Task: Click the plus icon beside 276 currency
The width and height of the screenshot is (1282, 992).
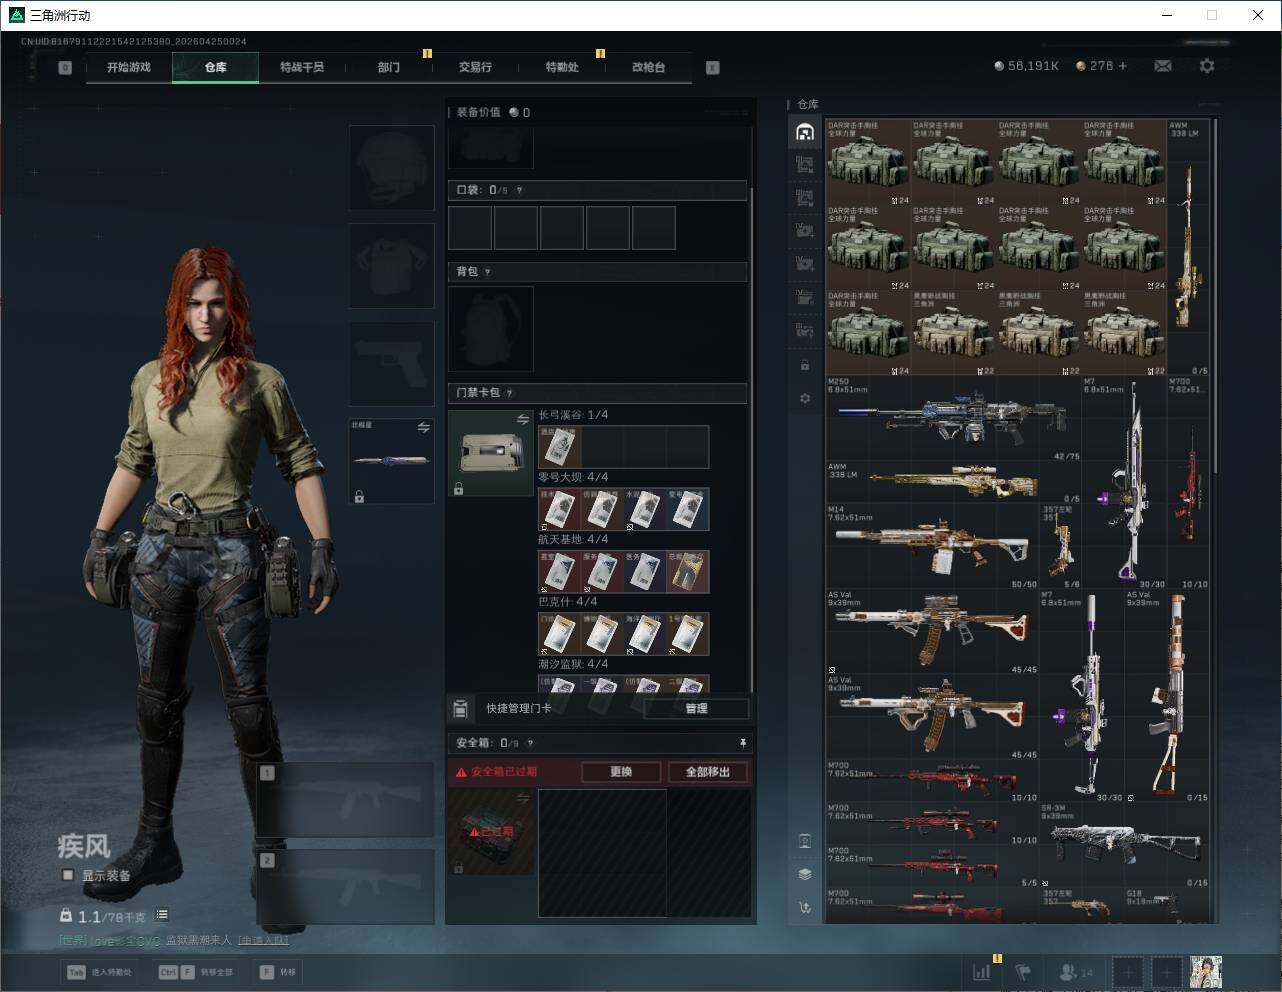Action: coord(1122,66)
